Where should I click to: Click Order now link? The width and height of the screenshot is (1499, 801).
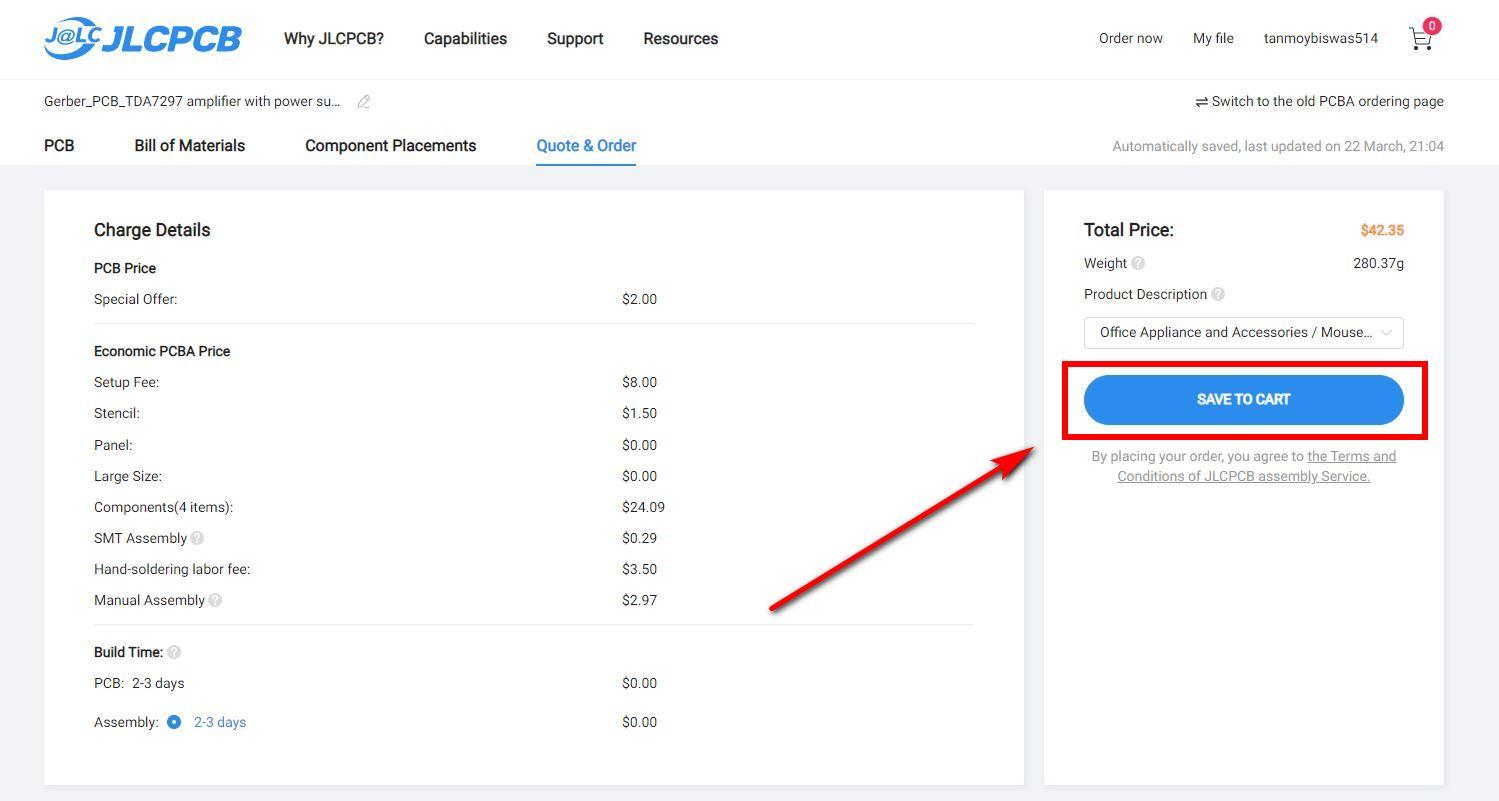click(x=1131, y=38)
